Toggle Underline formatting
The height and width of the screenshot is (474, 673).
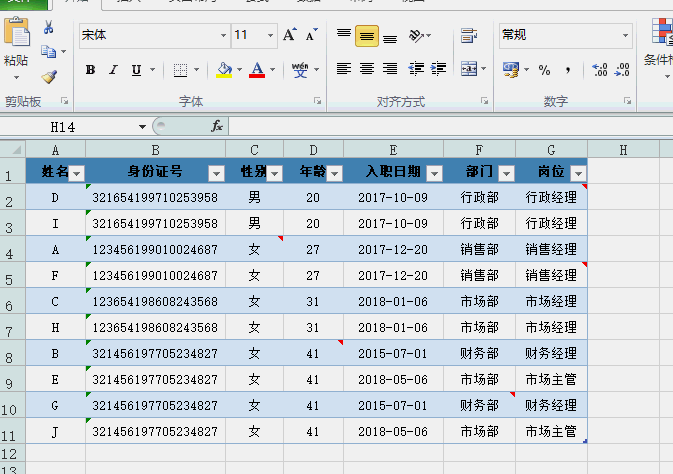136,70
